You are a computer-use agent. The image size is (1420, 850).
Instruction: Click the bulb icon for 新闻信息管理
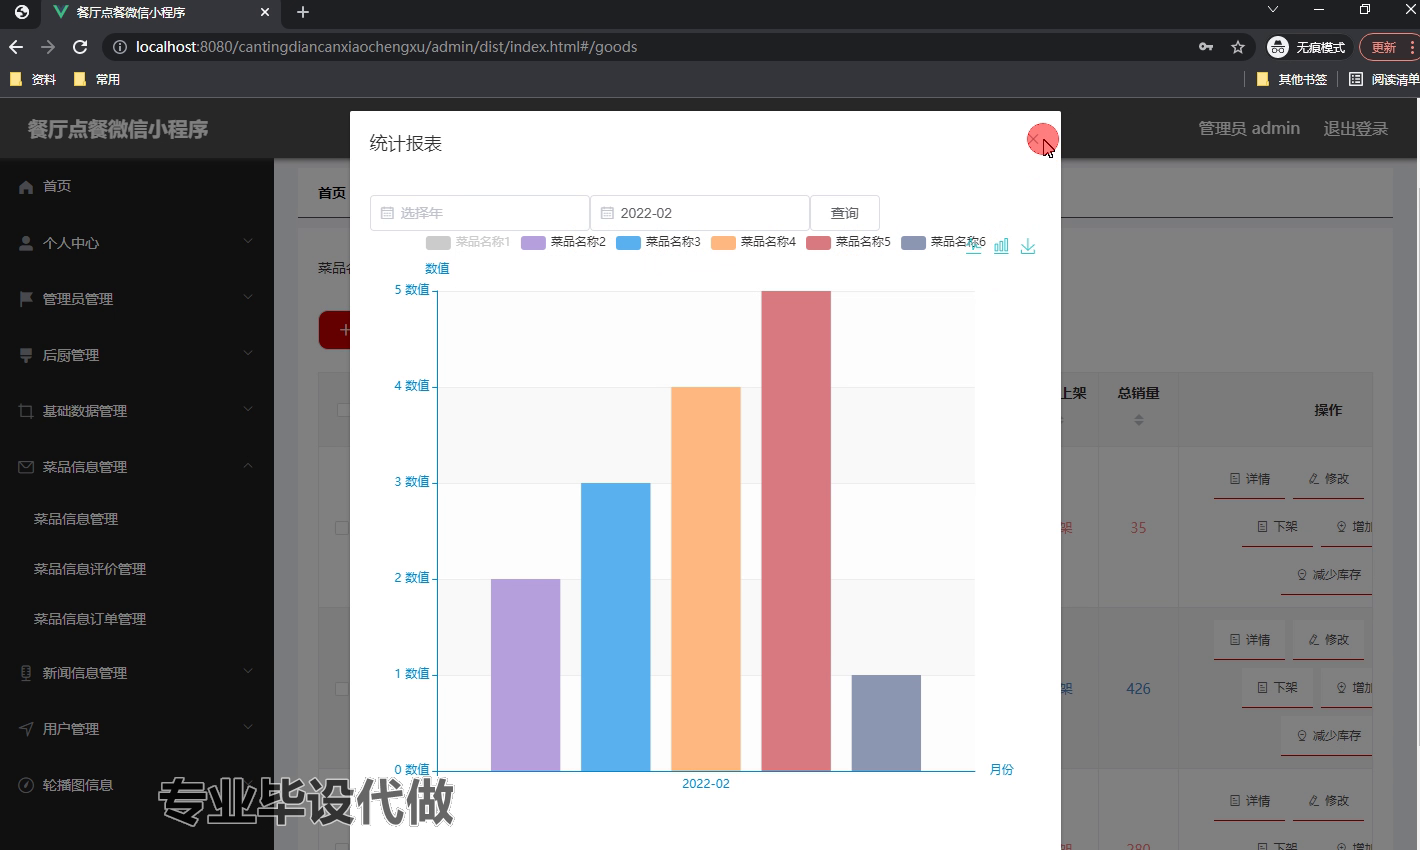[x=26, y=673]
